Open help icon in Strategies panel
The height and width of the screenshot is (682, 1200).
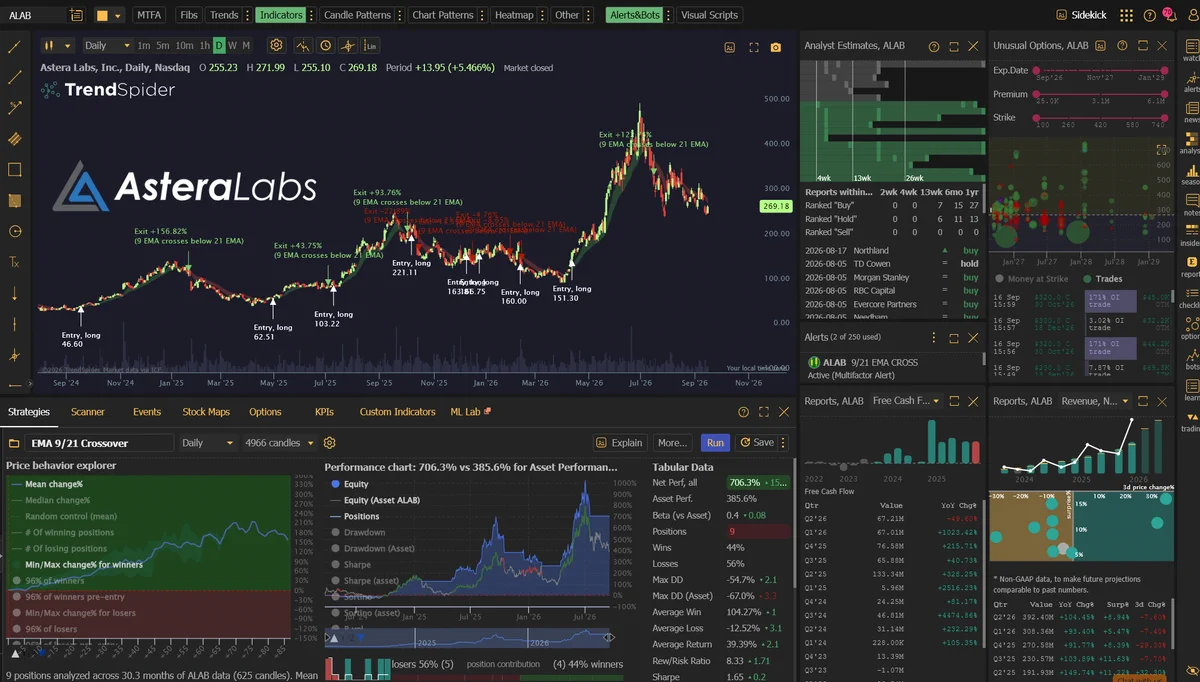pyautogui.click(x=743, y=412)
